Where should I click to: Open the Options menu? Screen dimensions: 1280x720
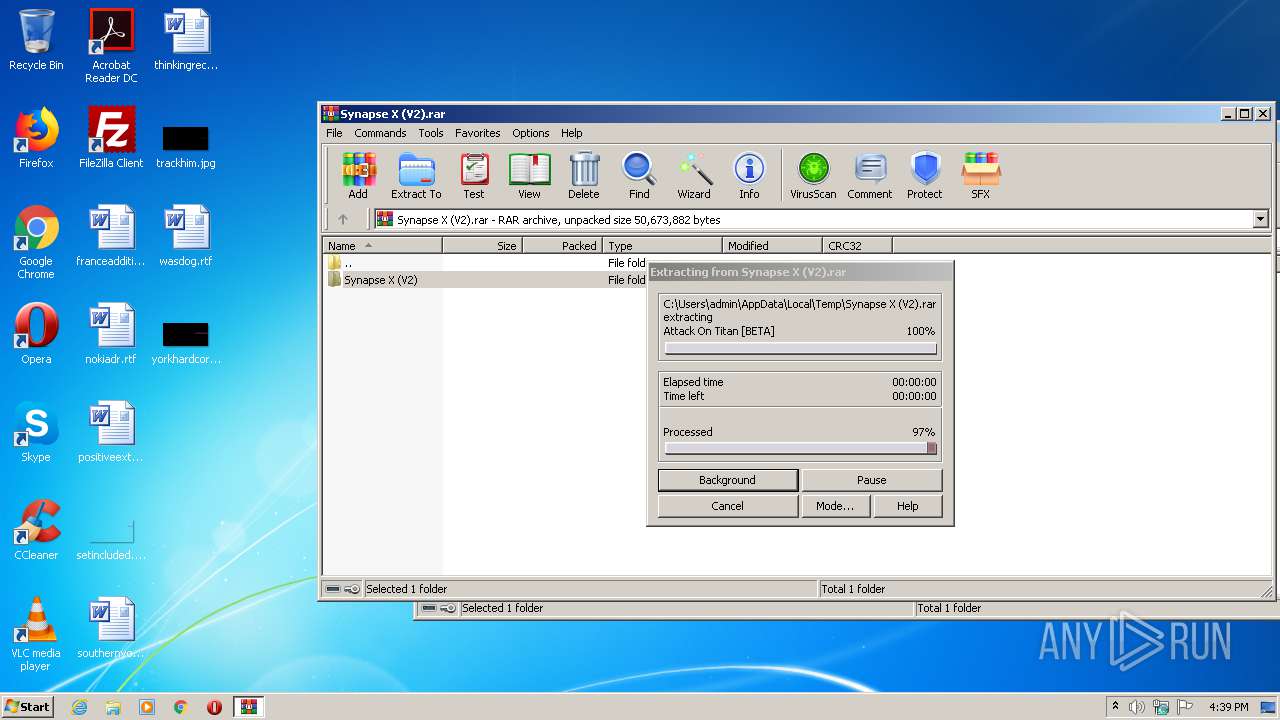pyautogui.click(x=531, y=133)
